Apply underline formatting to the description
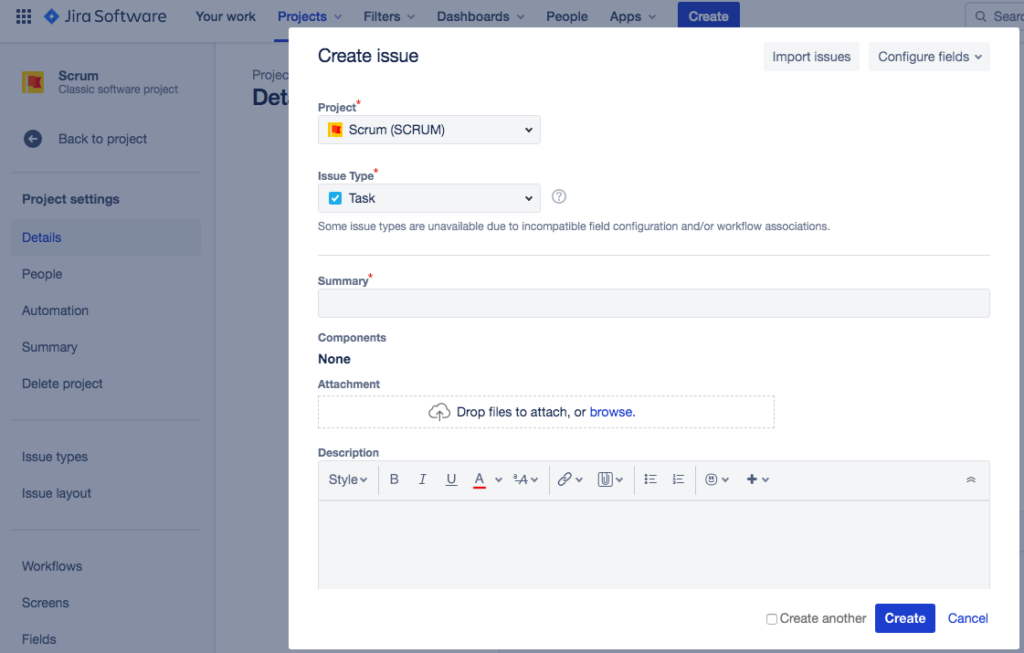 [x=451, y=479]
